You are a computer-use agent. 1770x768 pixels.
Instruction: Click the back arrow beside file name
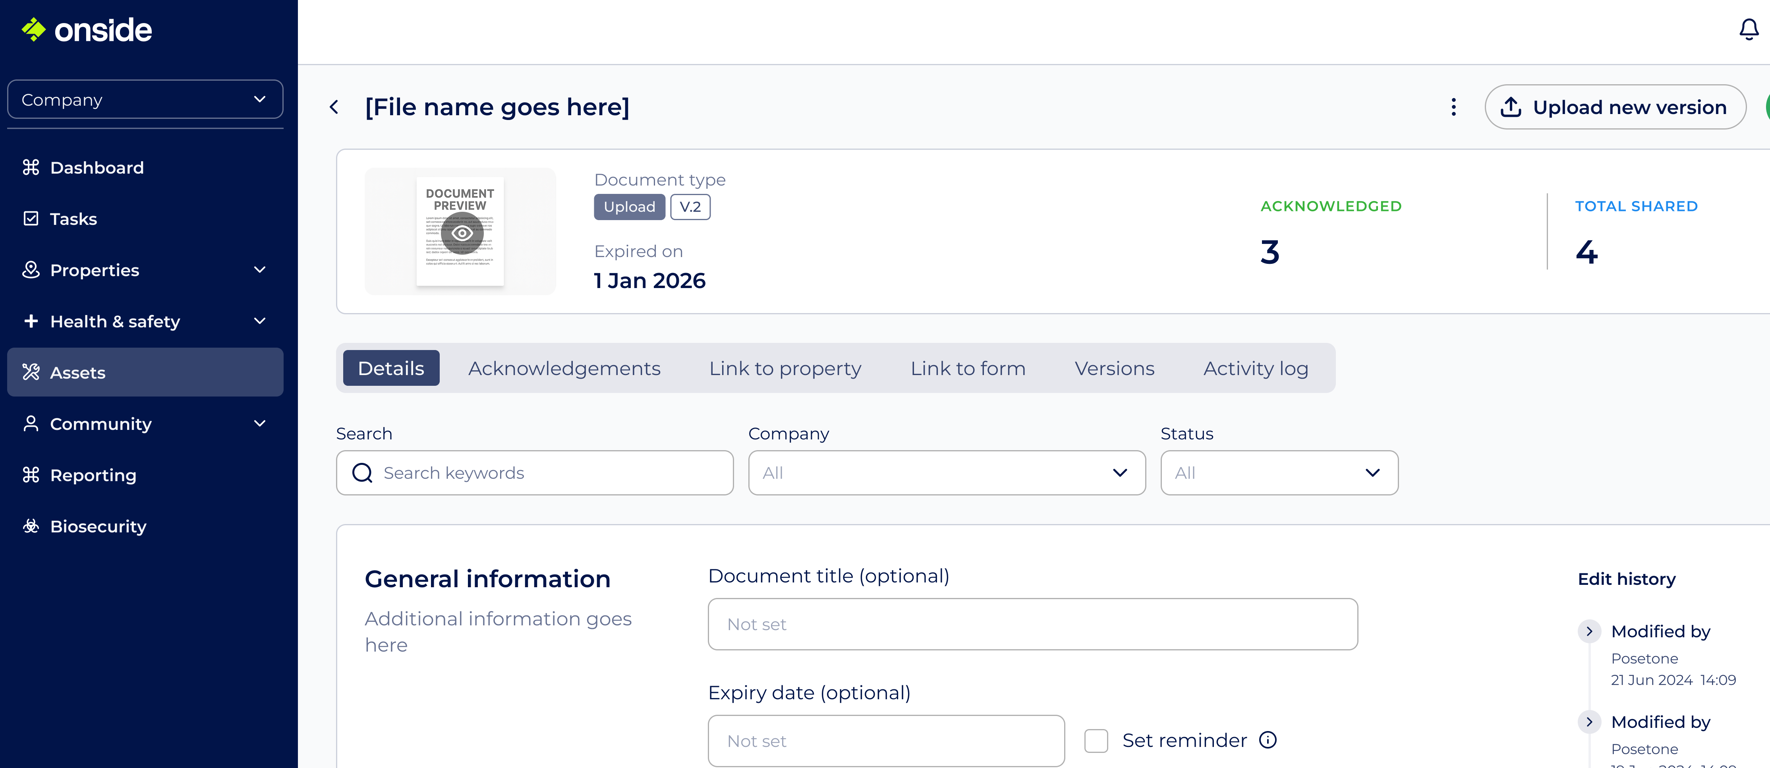pos(335,107)
